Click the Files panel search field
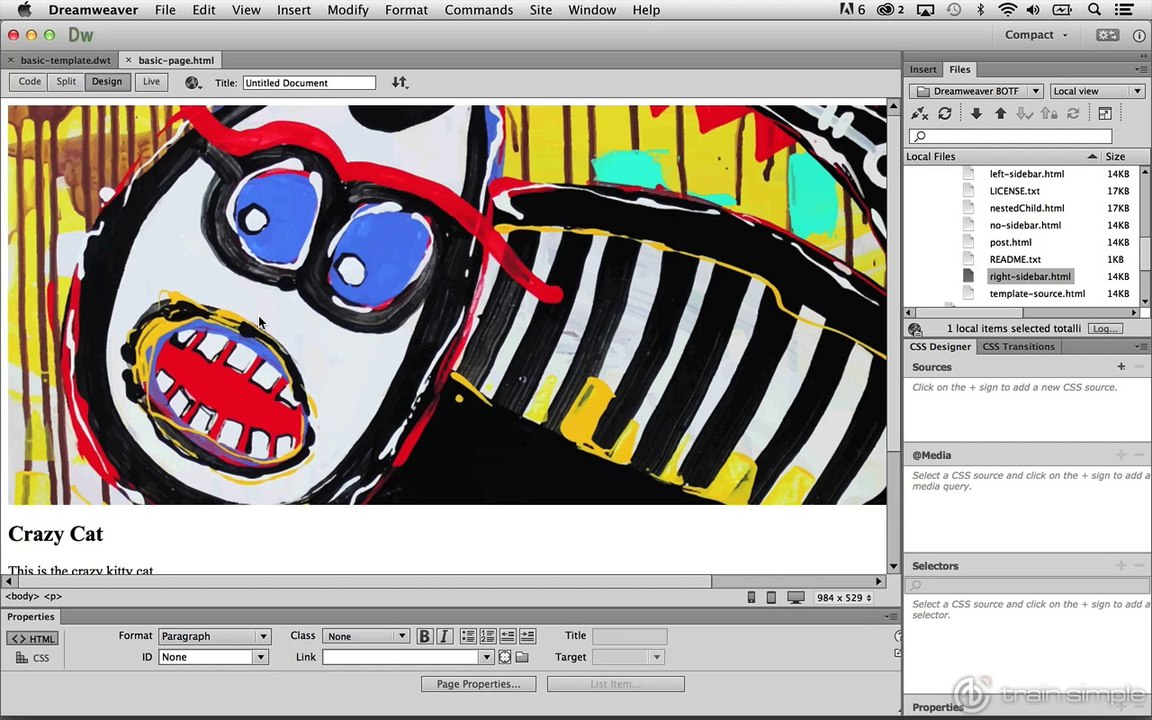The height and width of the screenshot is (720, 1152). (1010, 136)
